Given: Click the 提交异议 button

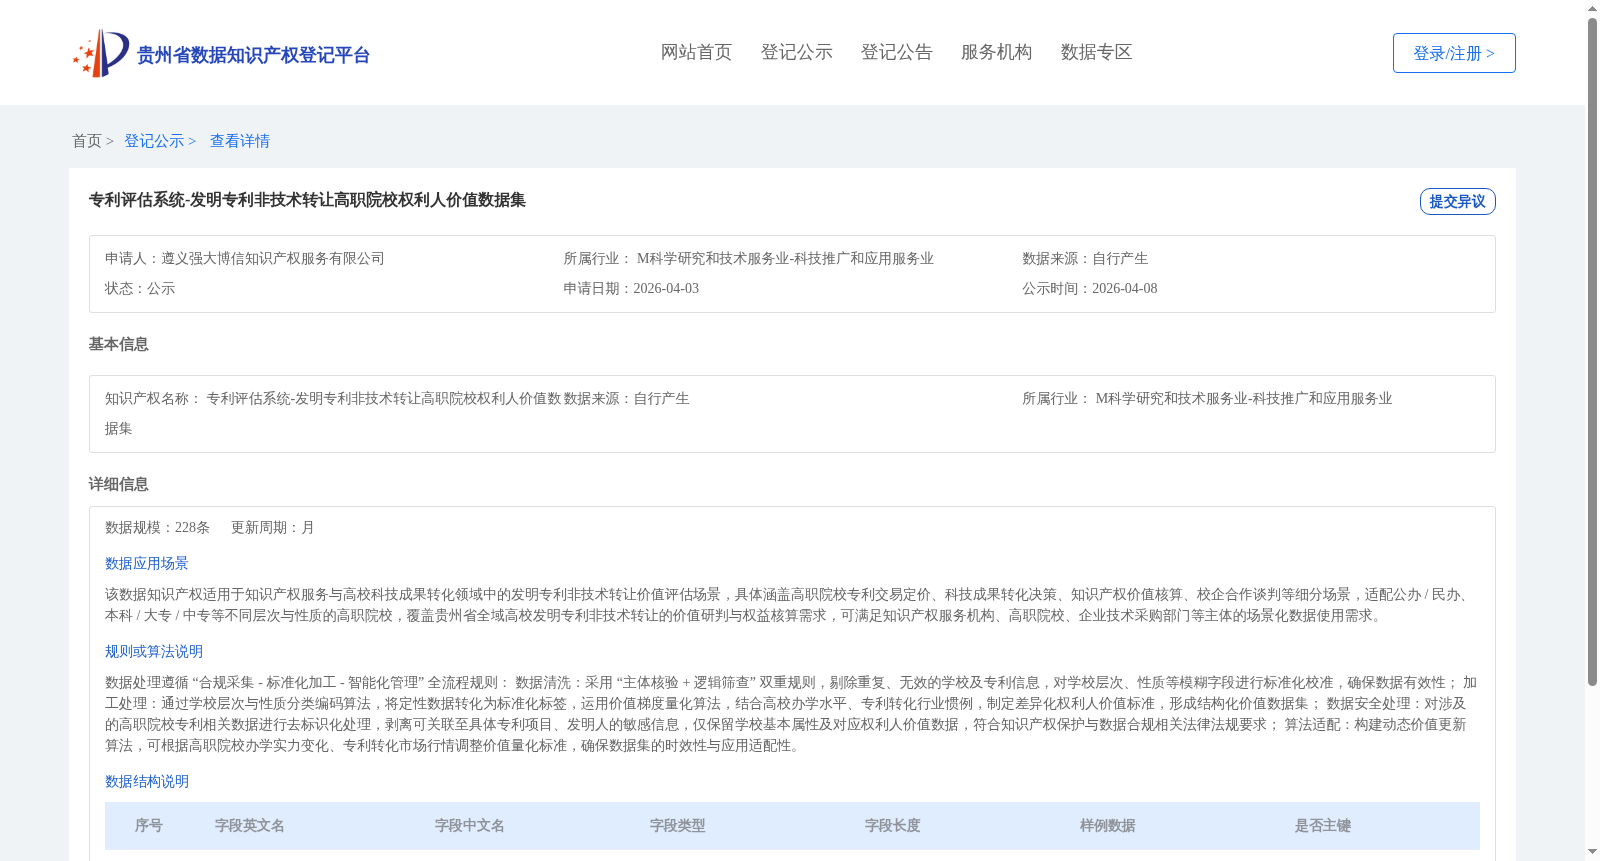Looking at the screenshot, I should click(x=1458, y=201).
